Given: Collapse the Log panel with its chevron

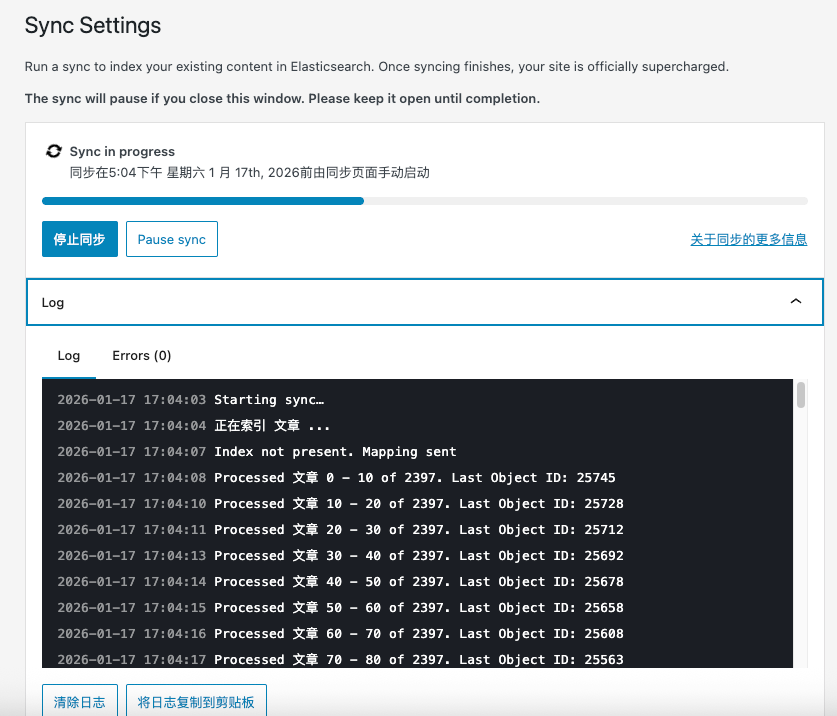Looking at the screenshot, I should 796,300.
